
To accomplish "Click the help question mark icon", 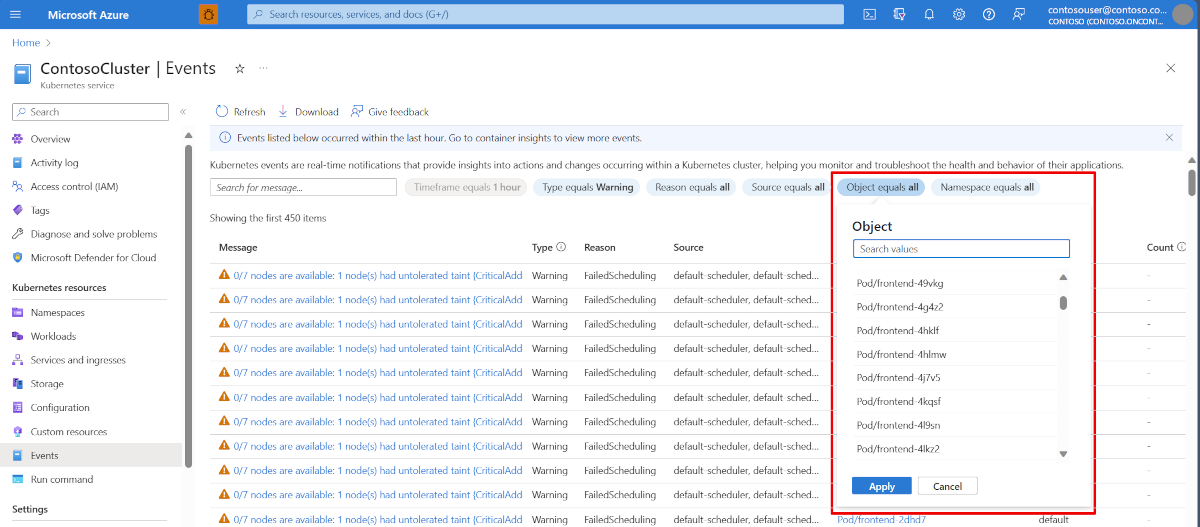I will point(989,14).
